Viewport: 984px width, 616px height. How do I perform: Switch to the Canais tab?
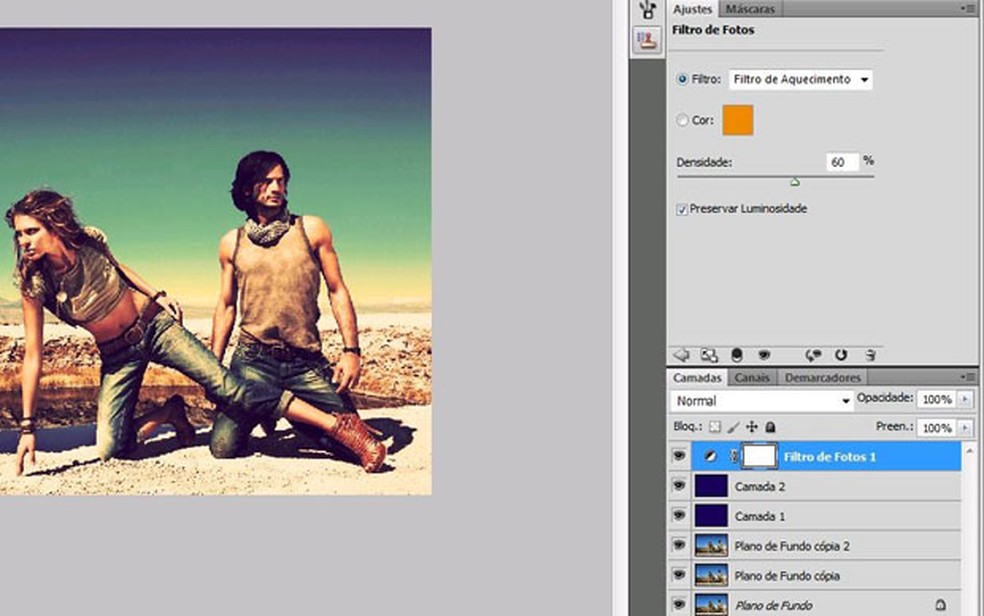point(752,378)
